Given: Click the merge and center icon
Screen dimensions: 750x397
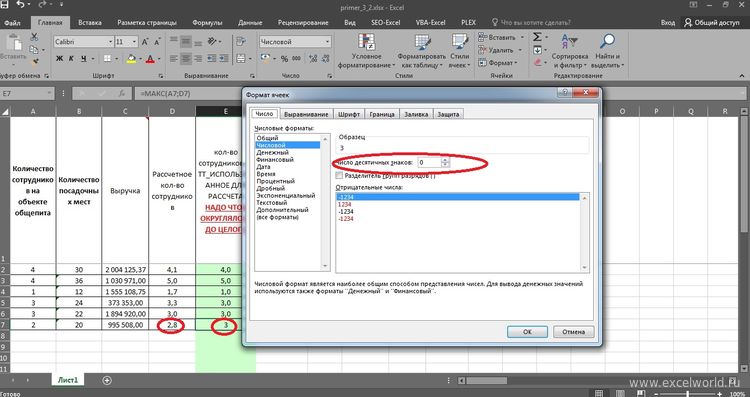Looking at the screenshot, I should click(x=241, y=59).
